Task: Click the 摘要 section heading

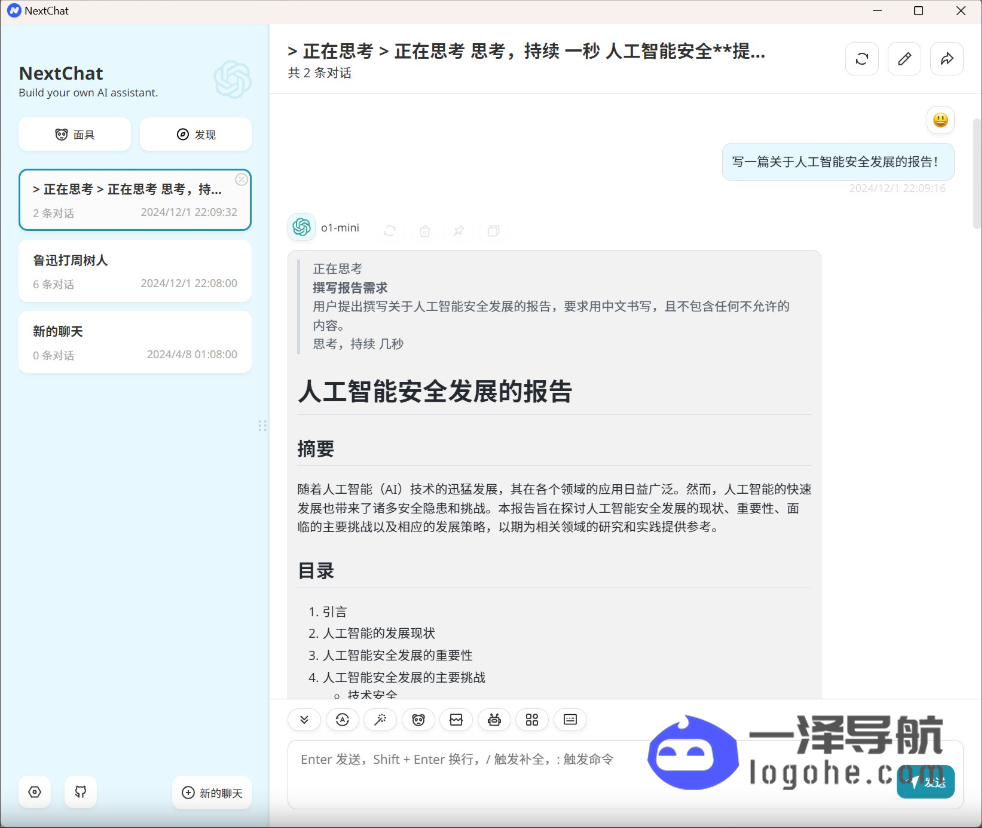Action: tap(316, 448)
